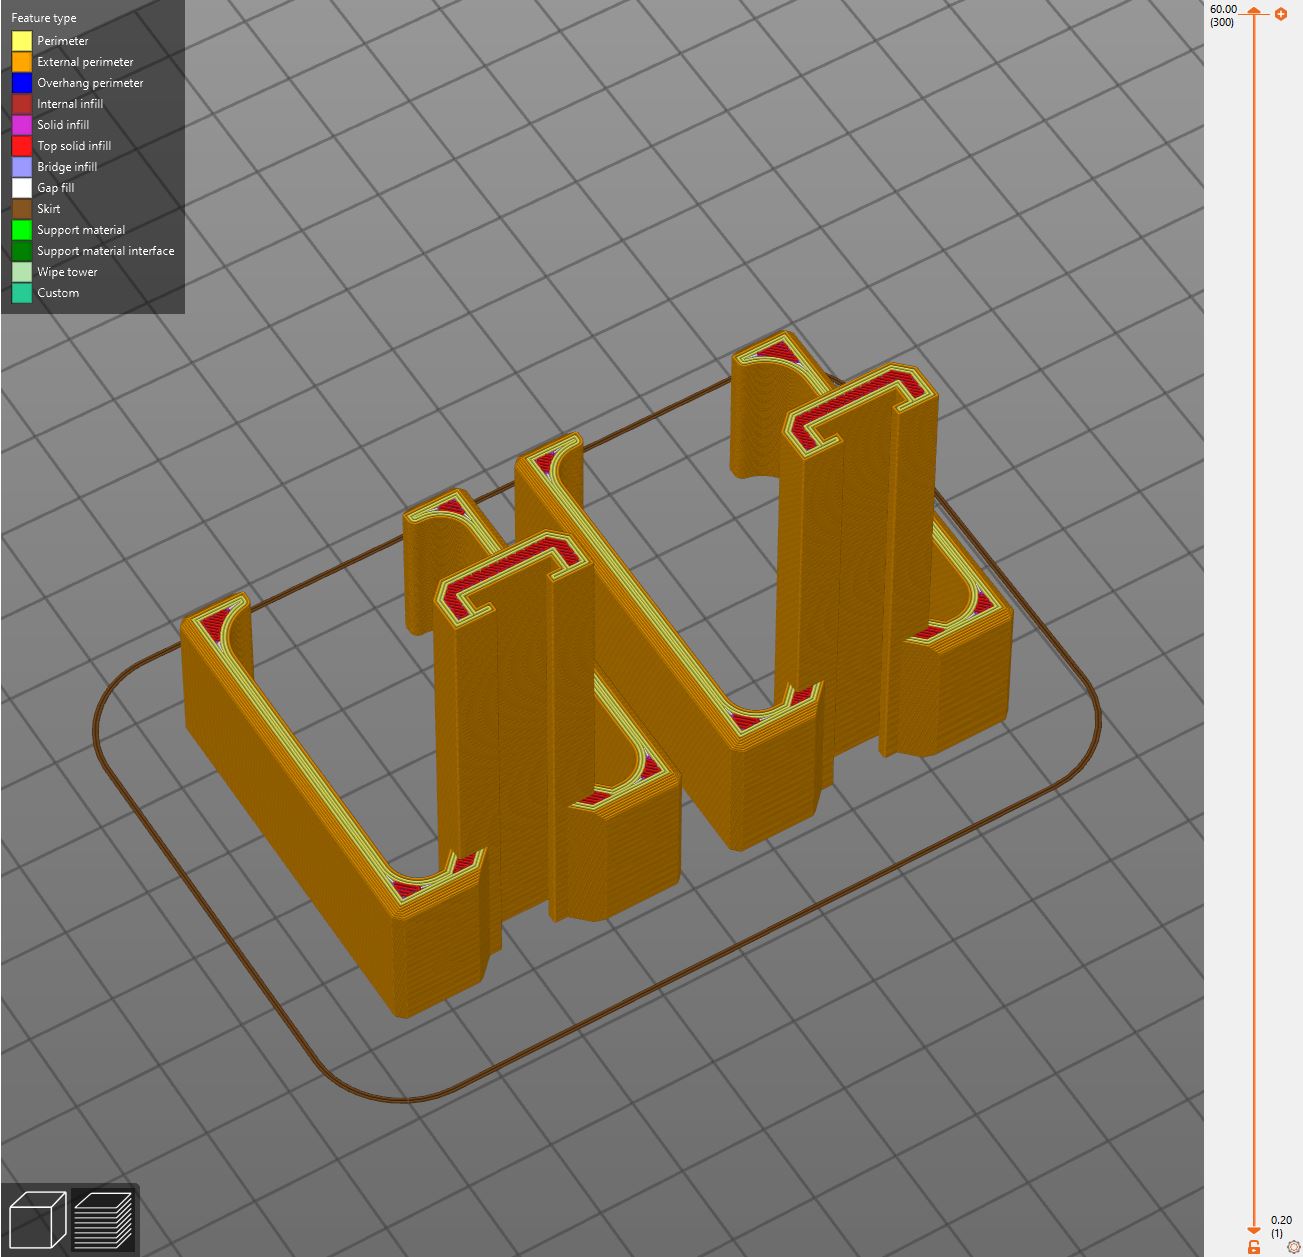Open the layer slider gear settings
The height and width of the screenshot is (1257, 1303).
(1294, 1247)
